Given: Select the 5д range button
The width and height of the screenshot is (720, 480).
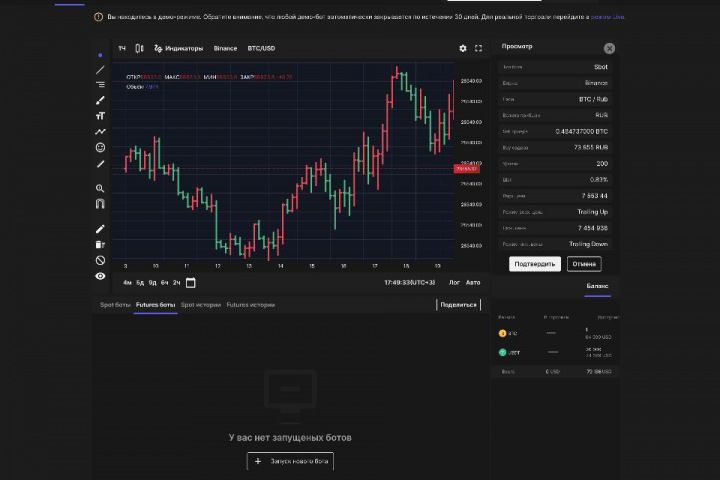Looking at the screenshot, I should pyautogui.click(x=140, y=283).
